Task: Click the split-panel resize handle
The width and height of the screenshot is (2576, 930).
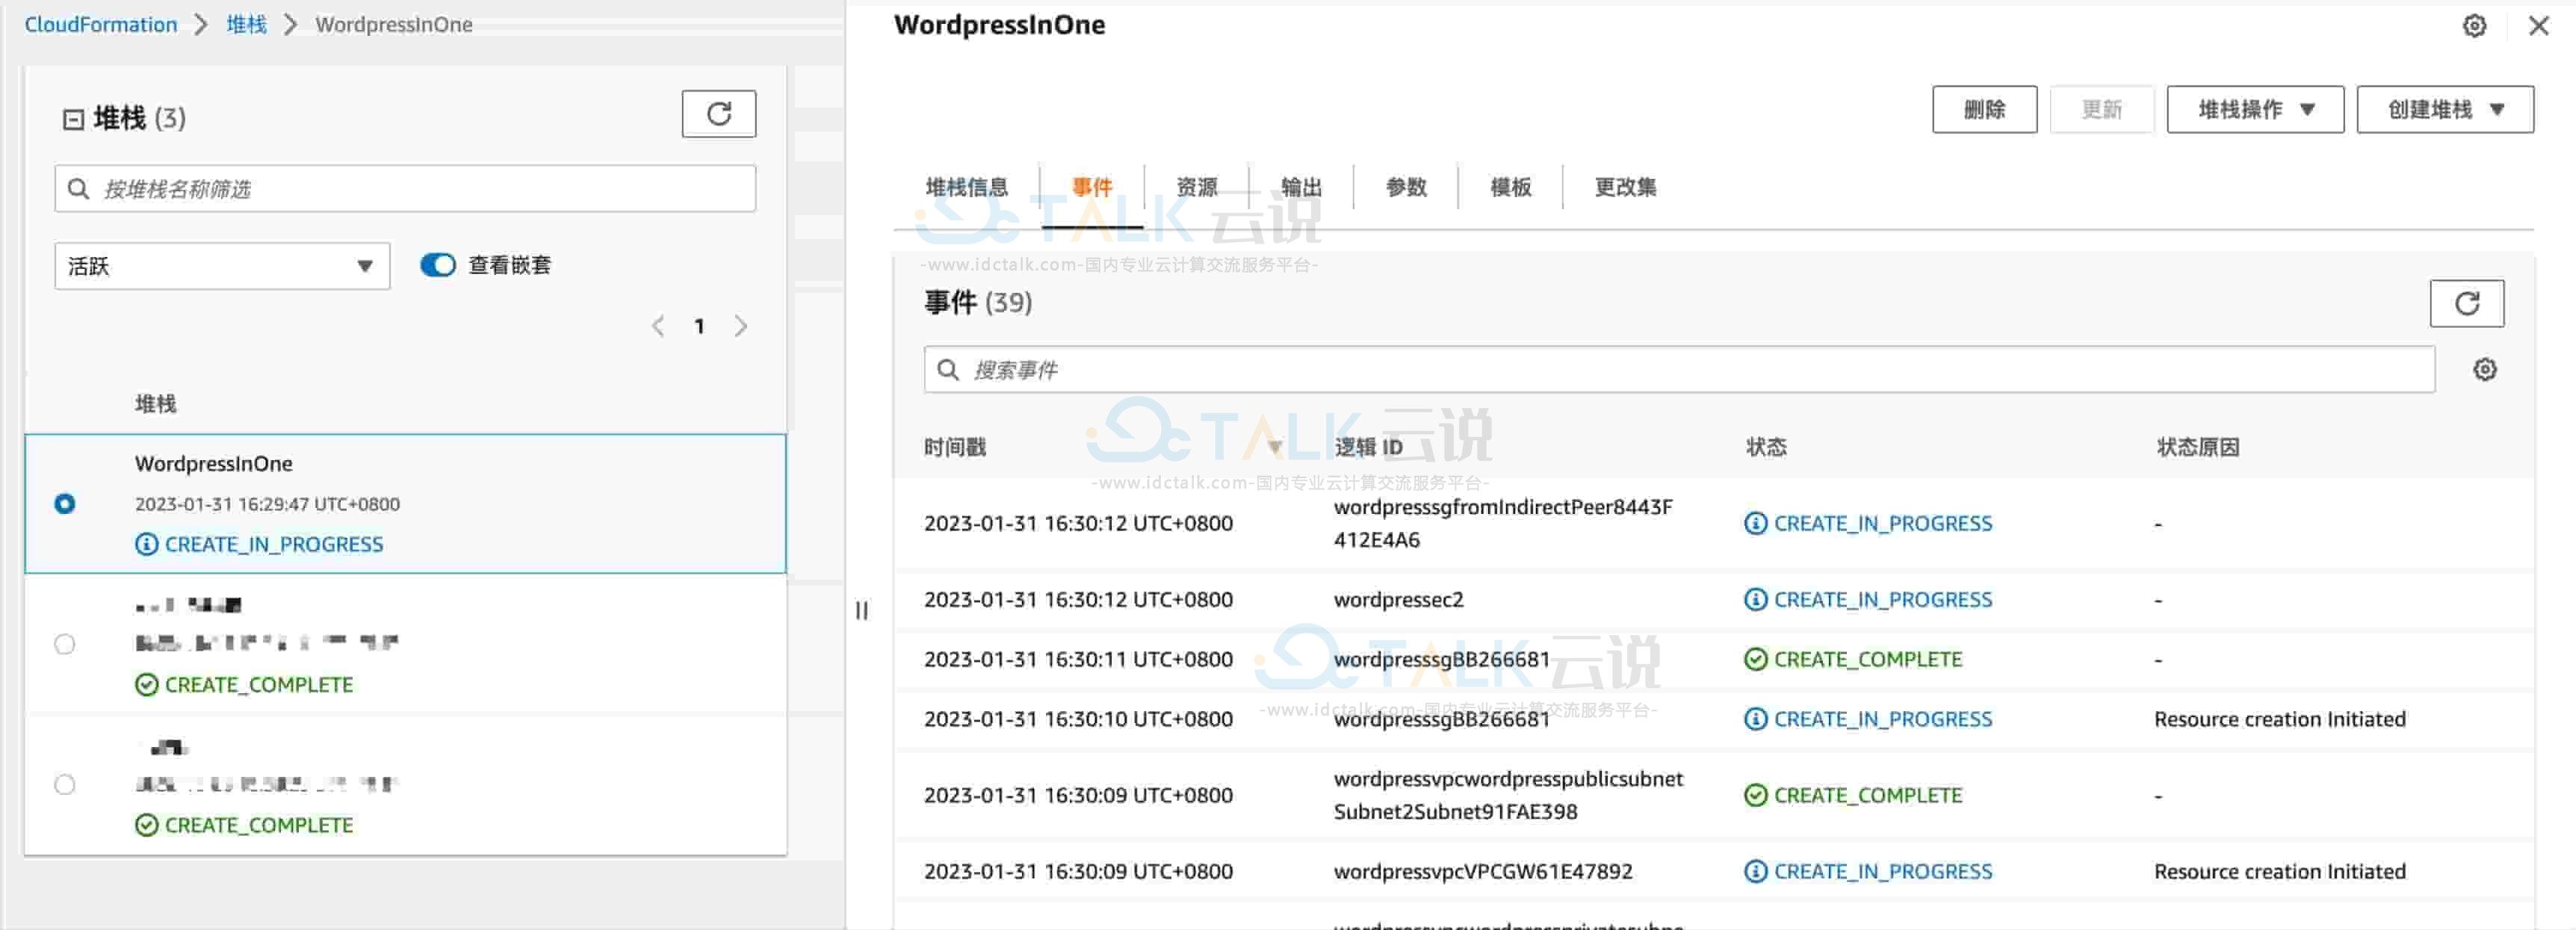Action: coord(861,610)
